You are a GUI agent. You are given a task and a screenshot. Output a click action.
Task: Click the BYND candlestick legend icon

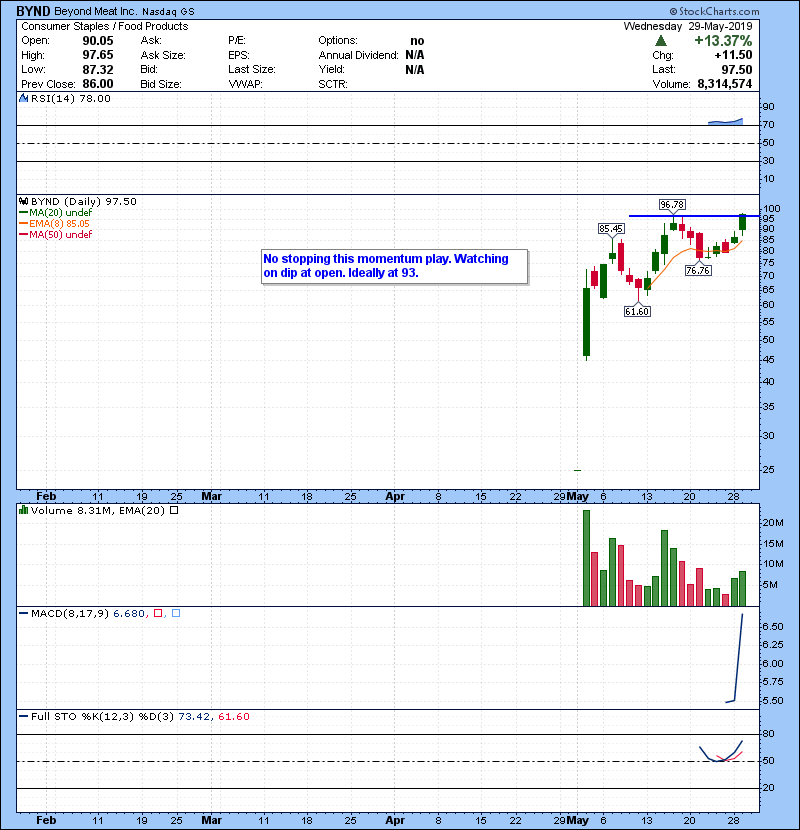point(23,201)
